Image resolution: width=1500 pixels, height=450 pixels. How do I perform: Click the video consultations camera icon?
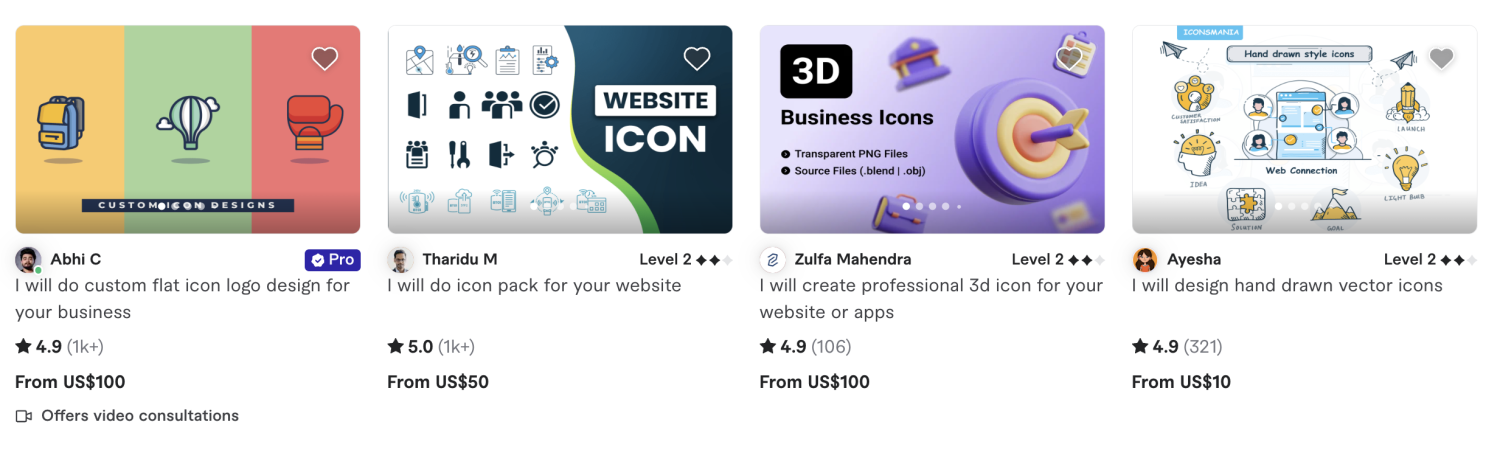pos(24,416)
